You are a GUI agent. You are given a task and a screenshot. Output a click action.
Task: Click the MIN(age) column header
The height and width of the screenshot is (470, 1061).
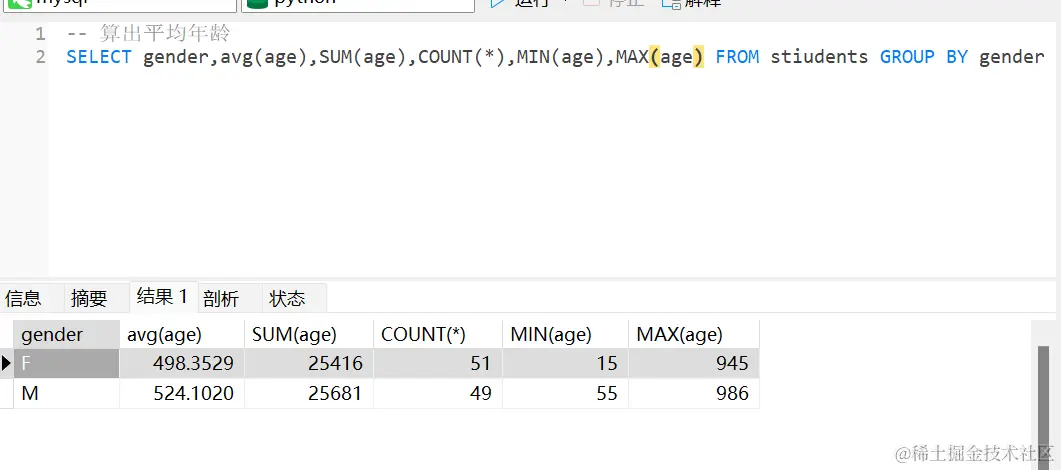click(x=565, y=334)
